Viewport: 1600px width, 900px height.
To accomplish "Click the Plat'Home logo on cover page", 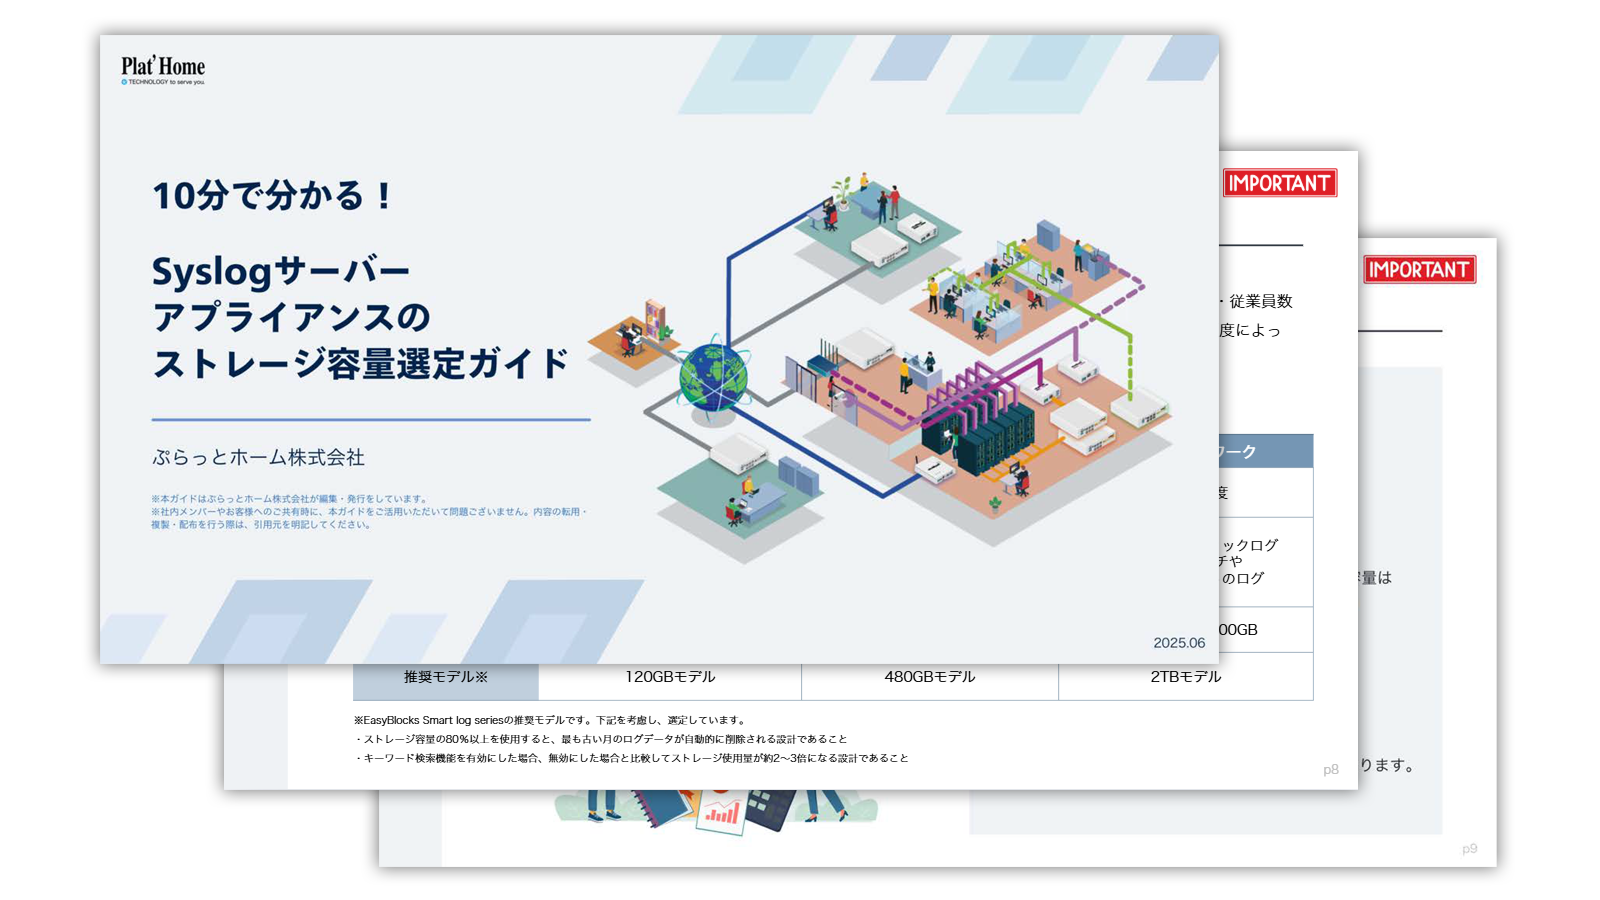I will 163,70.
